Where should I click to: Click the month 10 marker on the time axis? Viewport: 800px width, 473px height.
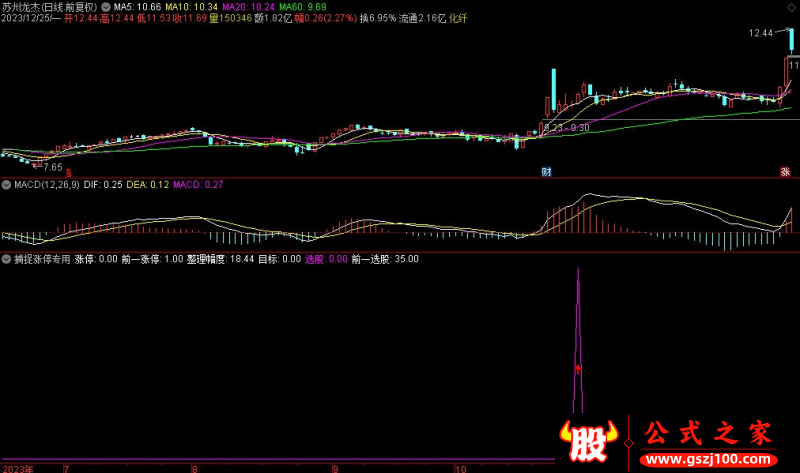[460, 469]
